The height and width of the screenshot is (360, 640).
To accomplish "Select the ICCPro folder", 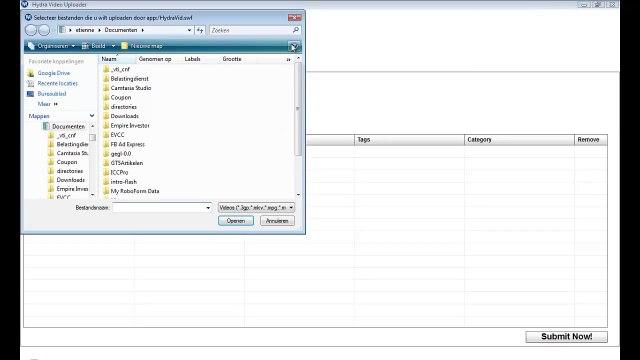I will point(116,173).
